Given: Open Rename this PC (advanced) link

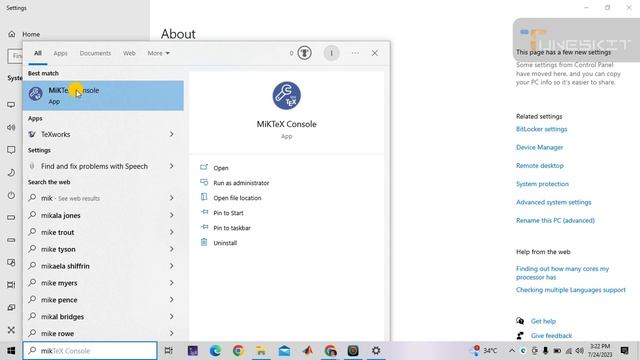Looking at the screenshot, I should point(555,220).
